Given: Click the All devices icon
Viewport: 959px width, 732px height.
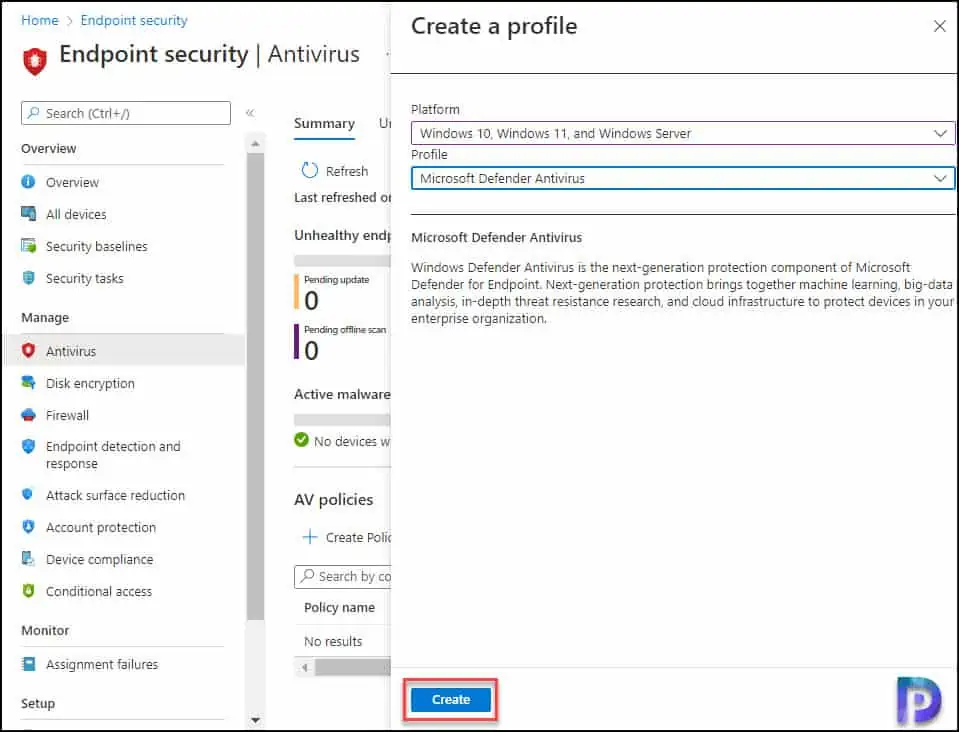Looking at the screenshot, I should pos(28,213).
